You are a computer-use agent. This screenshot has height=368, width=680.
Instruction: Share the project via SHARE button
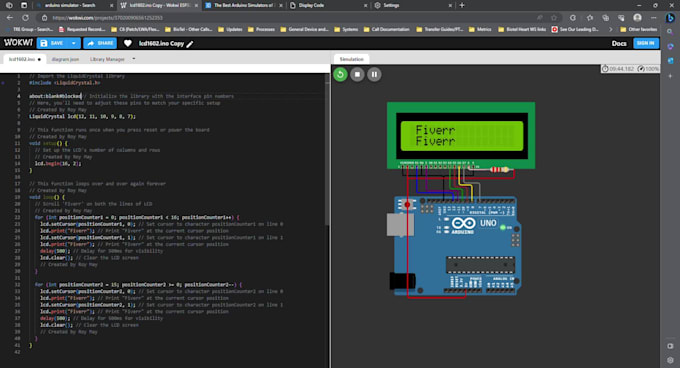tap(100, 43)
